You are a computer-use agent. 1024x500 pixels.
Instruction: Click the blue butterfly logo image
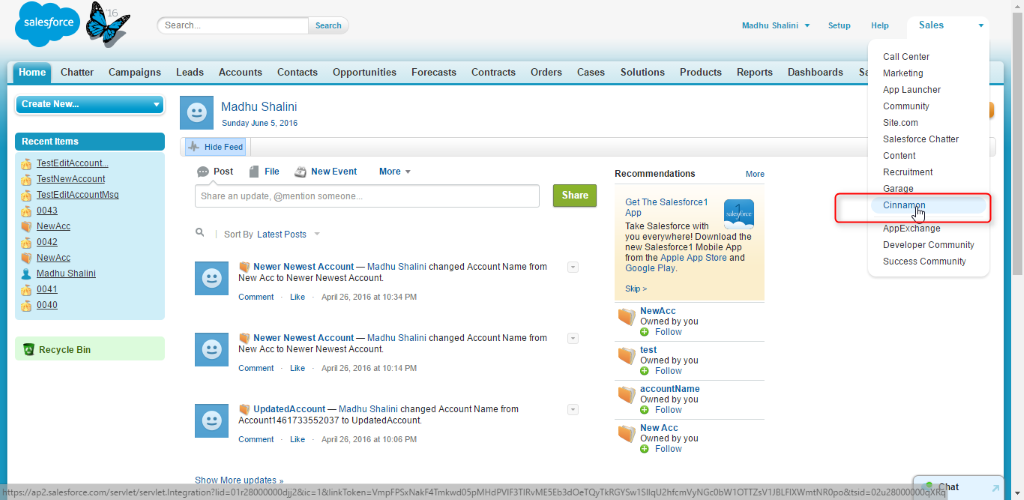click(x=107, y=23)
